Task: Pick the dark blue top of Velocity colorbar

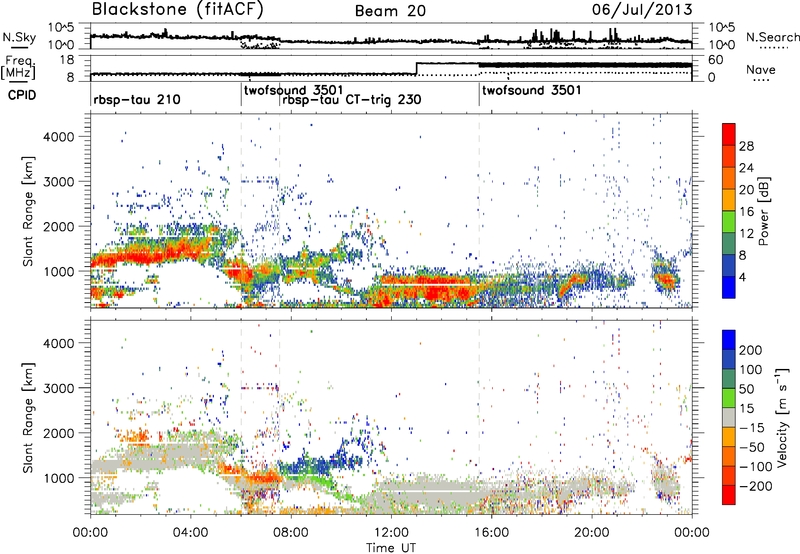Action: 729,339
